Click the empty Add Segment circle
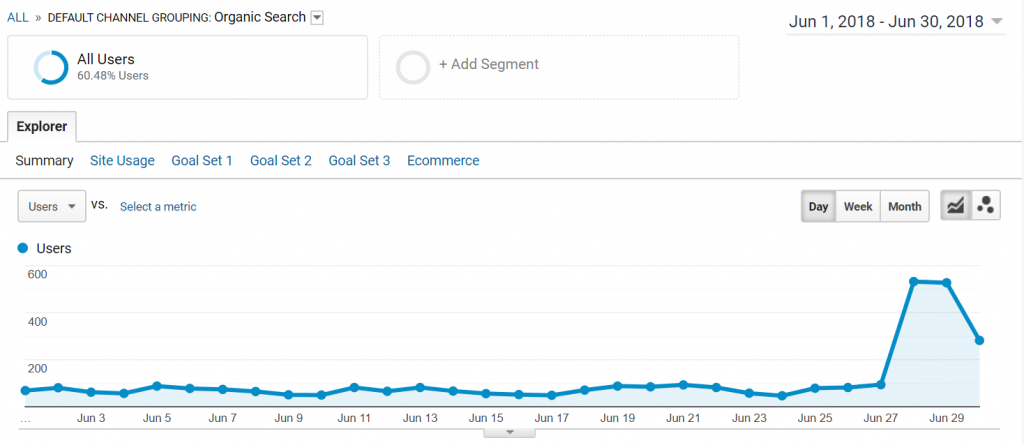Screen dimensions: 1024x445 pyautogui.click(x=413, y=67)
